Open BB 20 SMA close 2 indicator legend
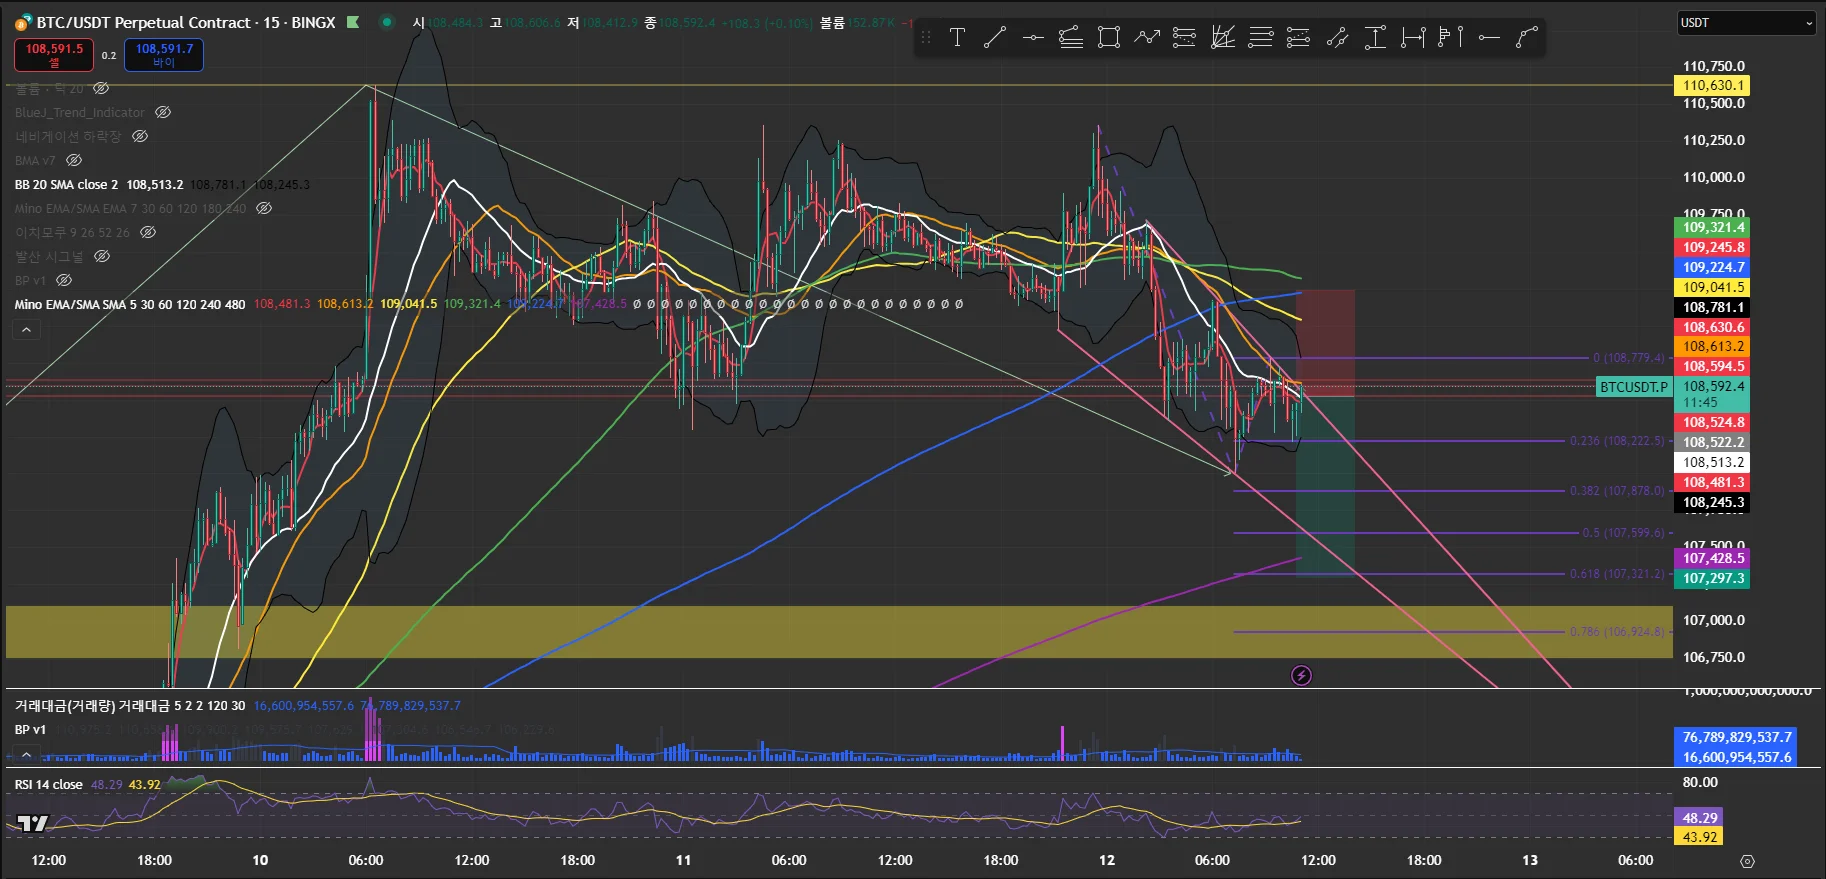This screenshot has height=879, width=1826. tap(66, 185)
